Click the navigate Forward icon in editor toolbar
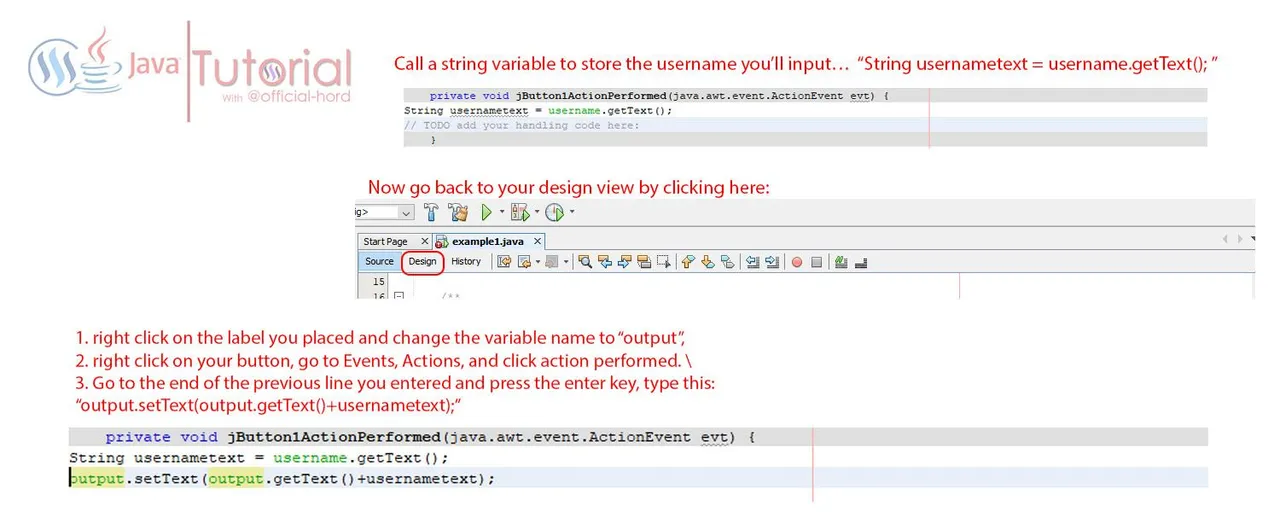The width and height of the screenshot is (1280, 512). click(x=552, y=261)
